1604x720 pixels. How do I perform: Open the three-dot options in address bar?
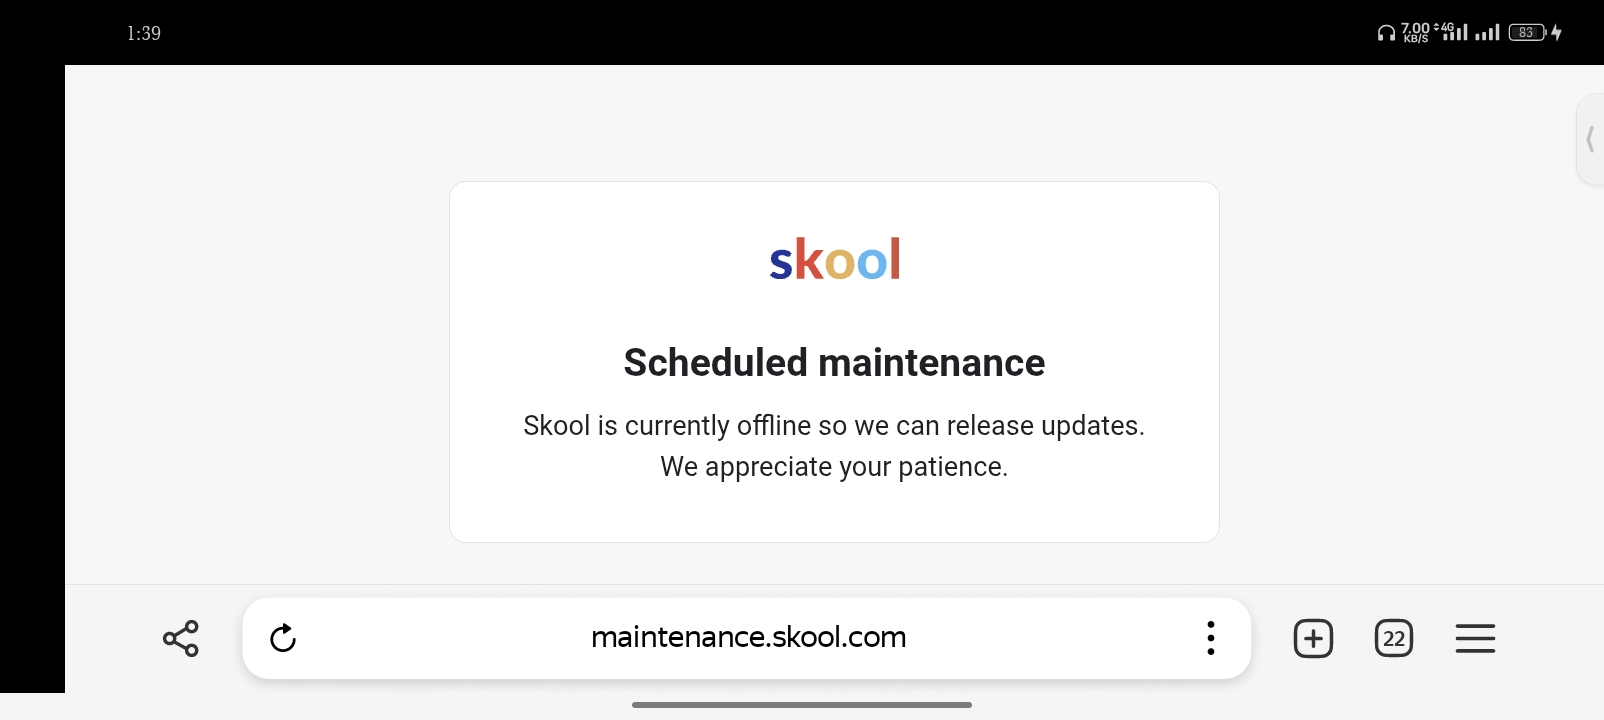1210,638
